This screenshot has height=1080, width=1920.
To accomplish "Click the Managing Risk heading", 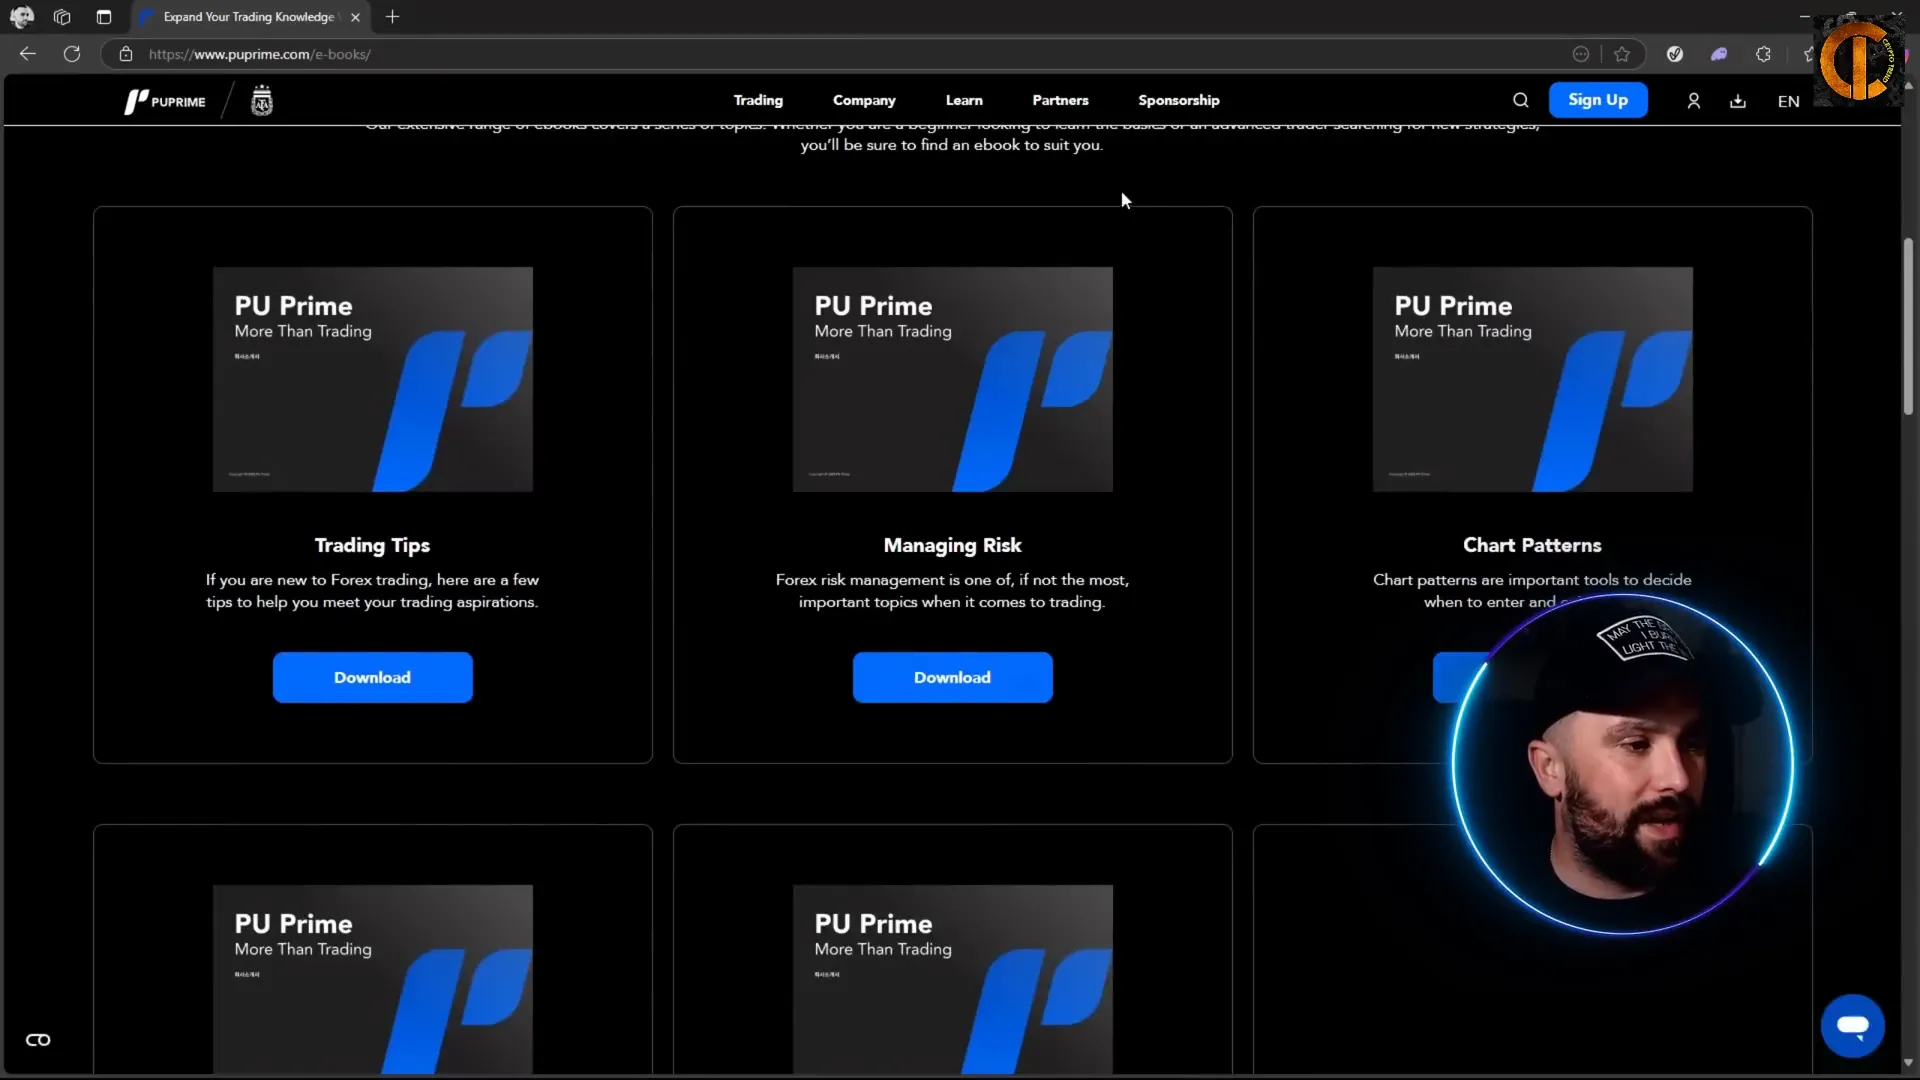I will coord(952,545).
